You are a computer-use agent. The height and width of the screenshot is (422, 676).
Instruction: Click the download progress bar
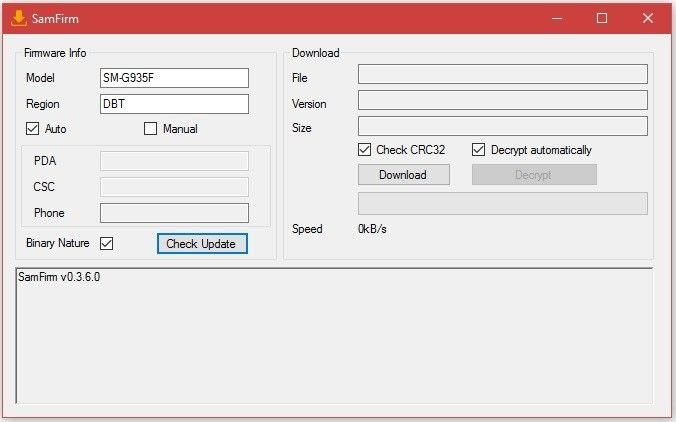point(503,203)
